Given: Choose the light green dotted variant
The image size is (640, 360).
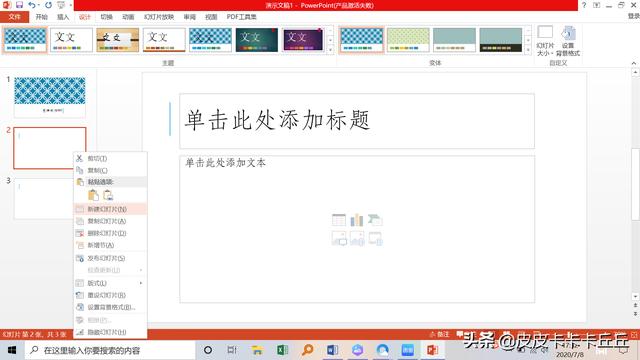Looking at the screenshot, I should [x=408, y=40].
